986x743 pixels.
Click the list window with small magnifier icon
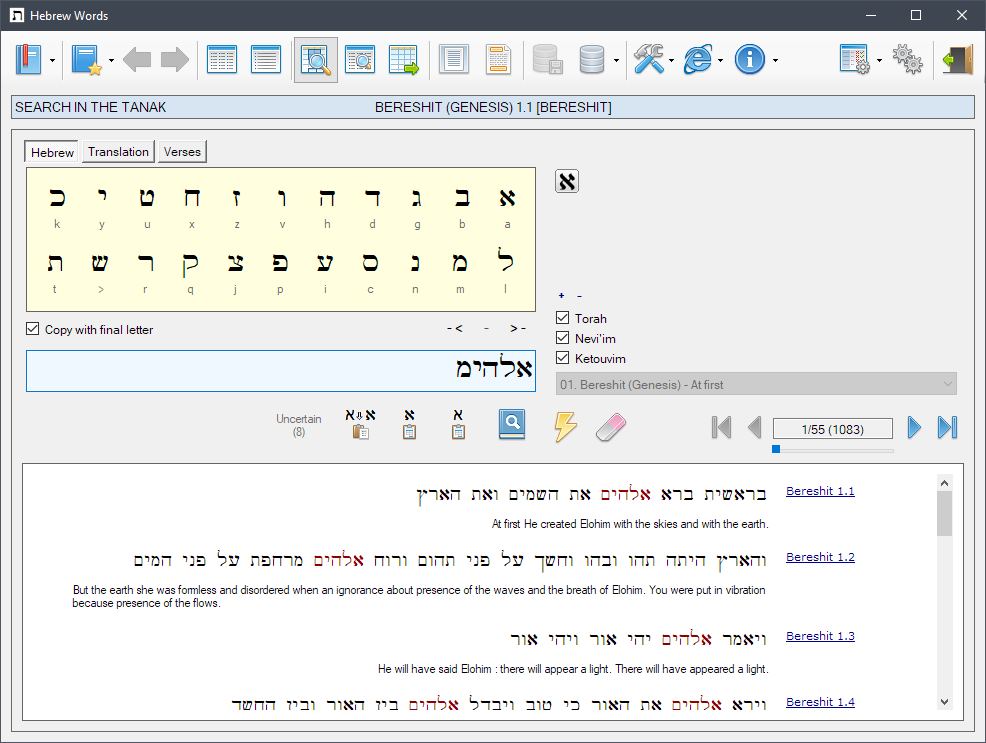360,60
